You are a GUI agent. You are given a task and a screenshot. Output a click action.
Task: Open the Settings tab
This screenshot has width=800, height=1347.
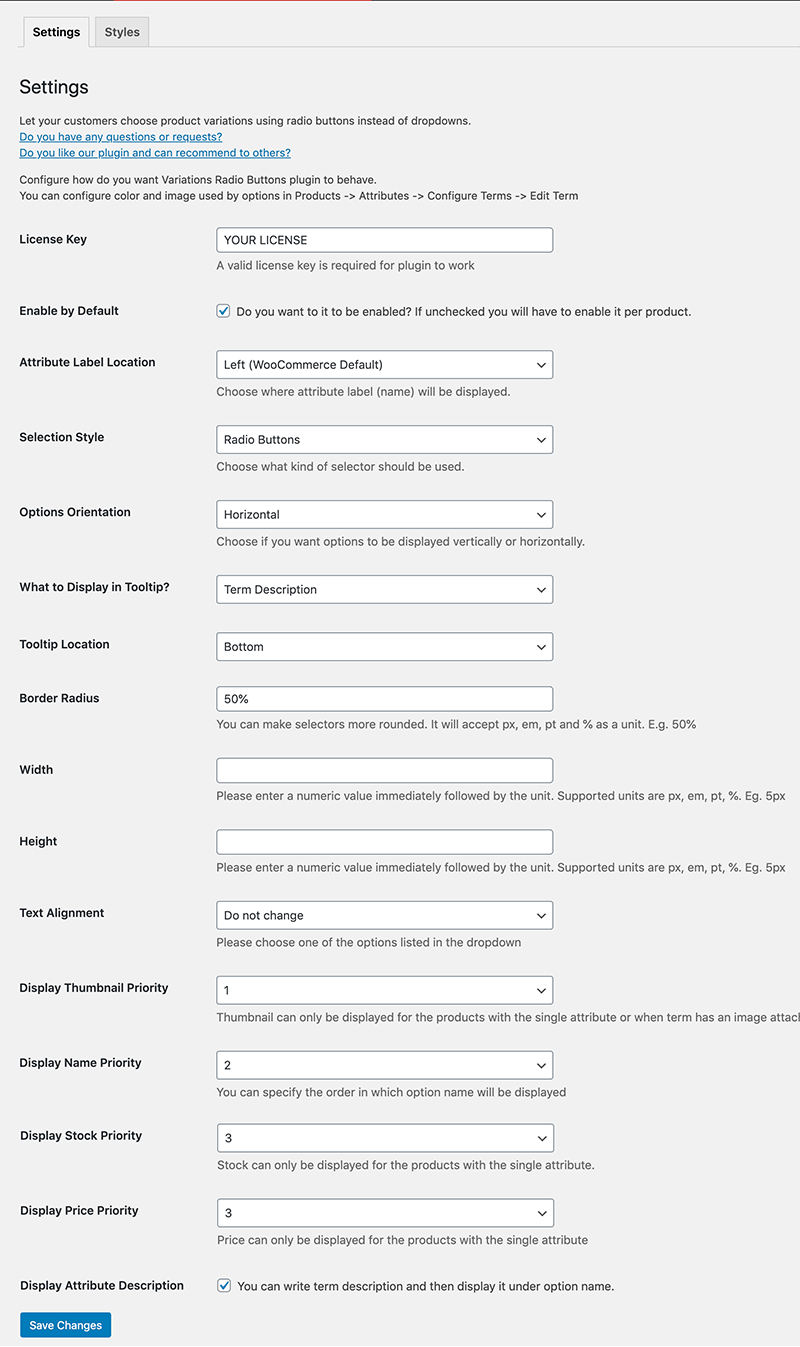(56, 32)
